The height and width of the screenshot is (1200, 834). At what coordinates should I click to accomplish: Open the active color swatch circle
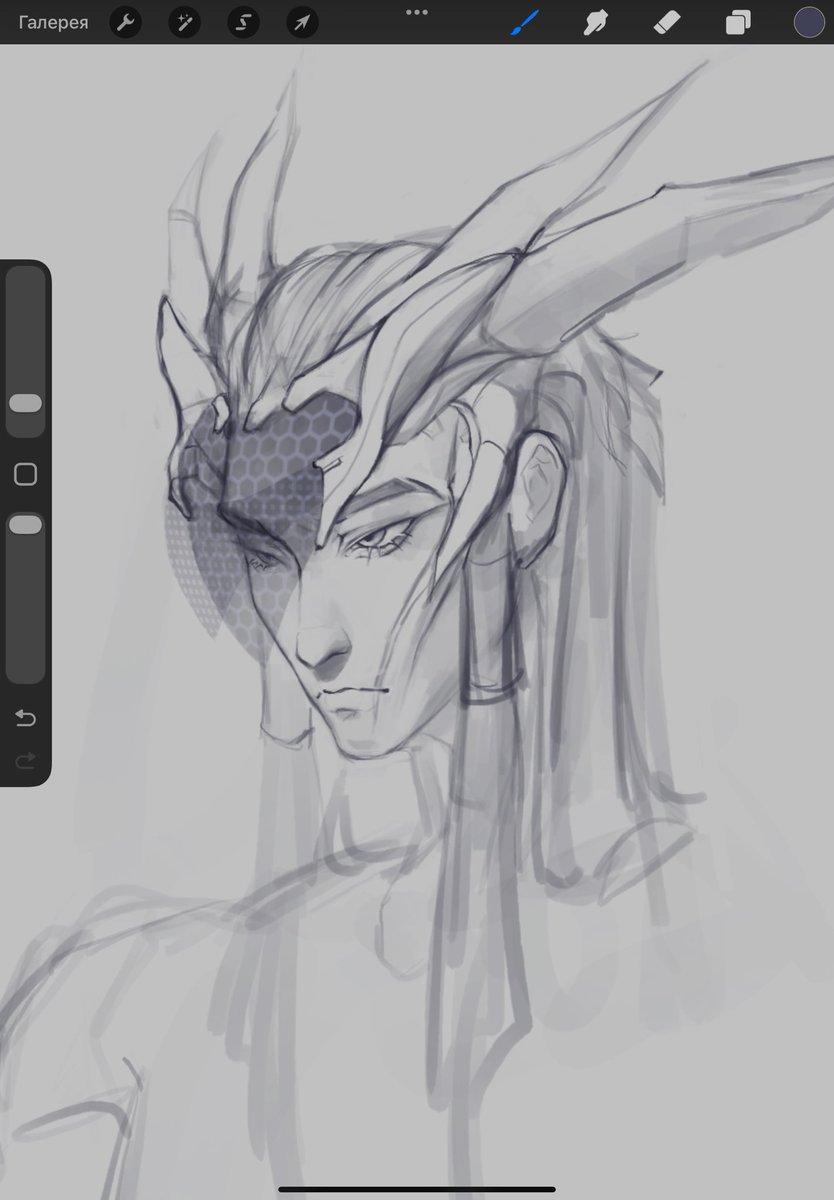coord(808,22)
